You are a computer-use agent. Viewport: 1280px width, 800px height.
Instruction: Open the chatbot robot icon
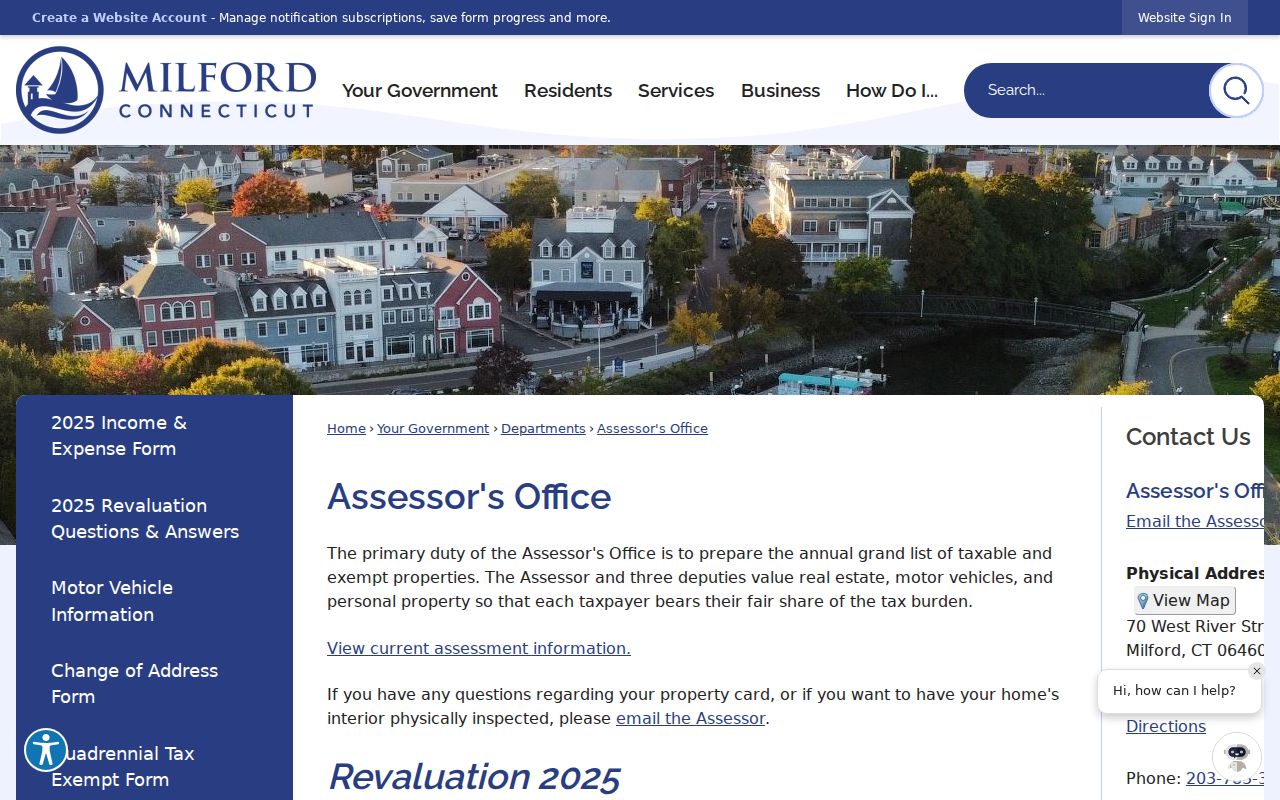1237,757
